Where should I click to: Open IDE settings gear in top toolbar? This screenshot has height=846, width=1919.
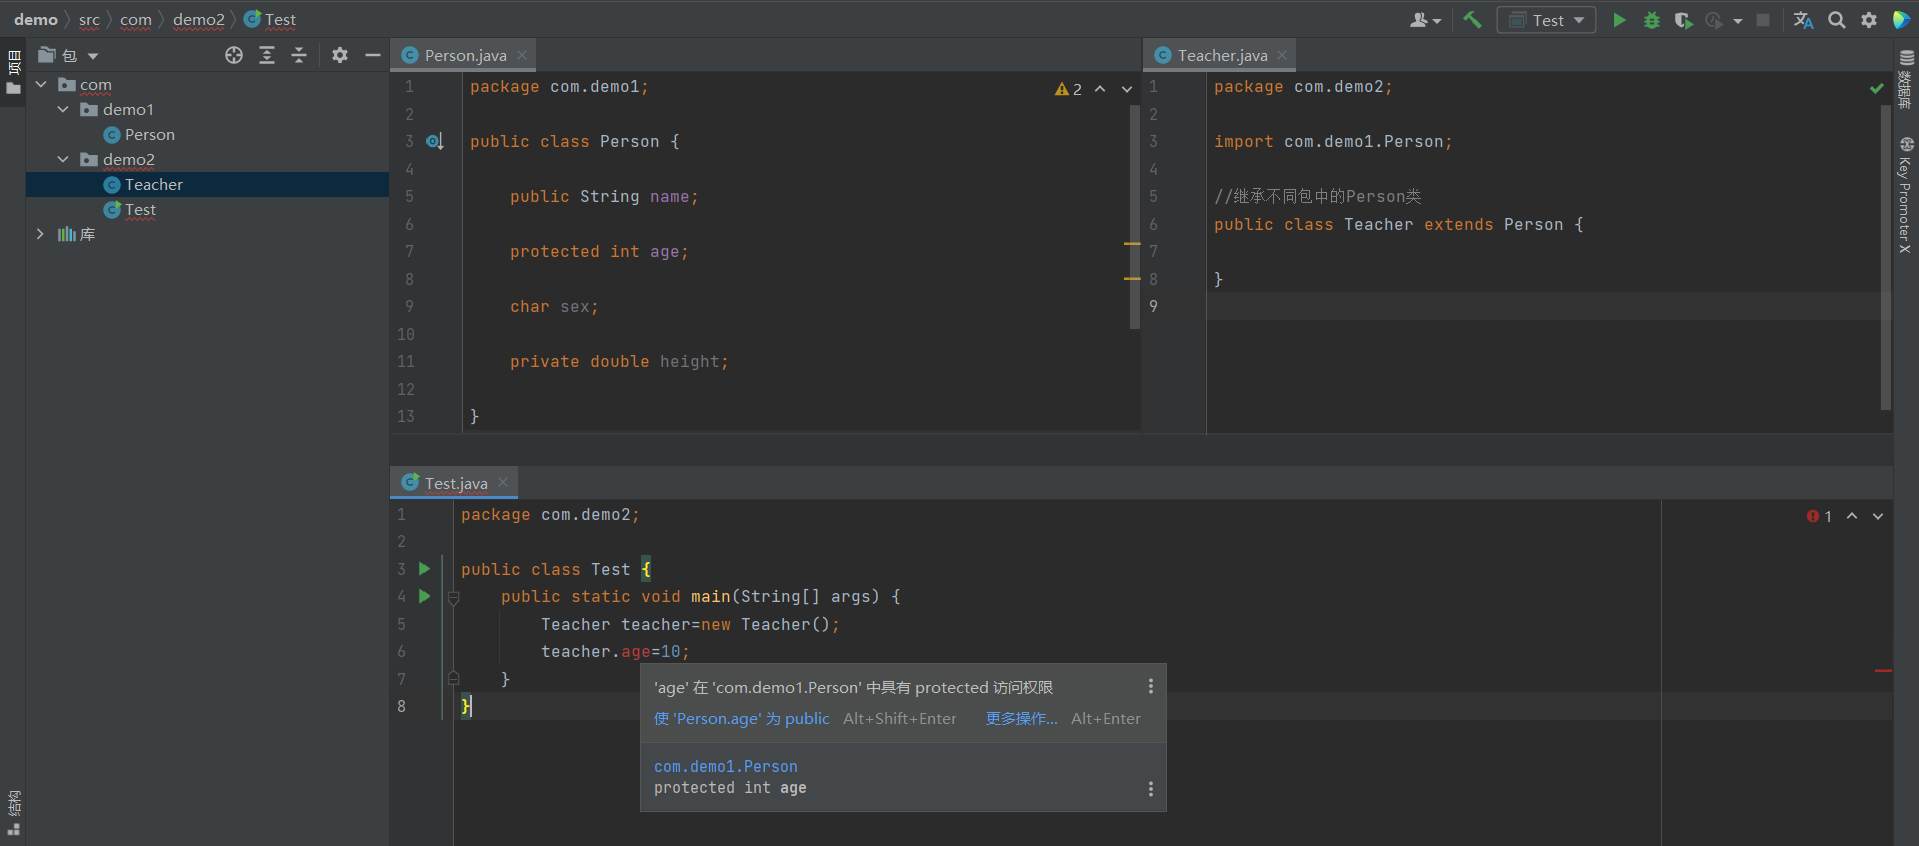(1869, 20)
